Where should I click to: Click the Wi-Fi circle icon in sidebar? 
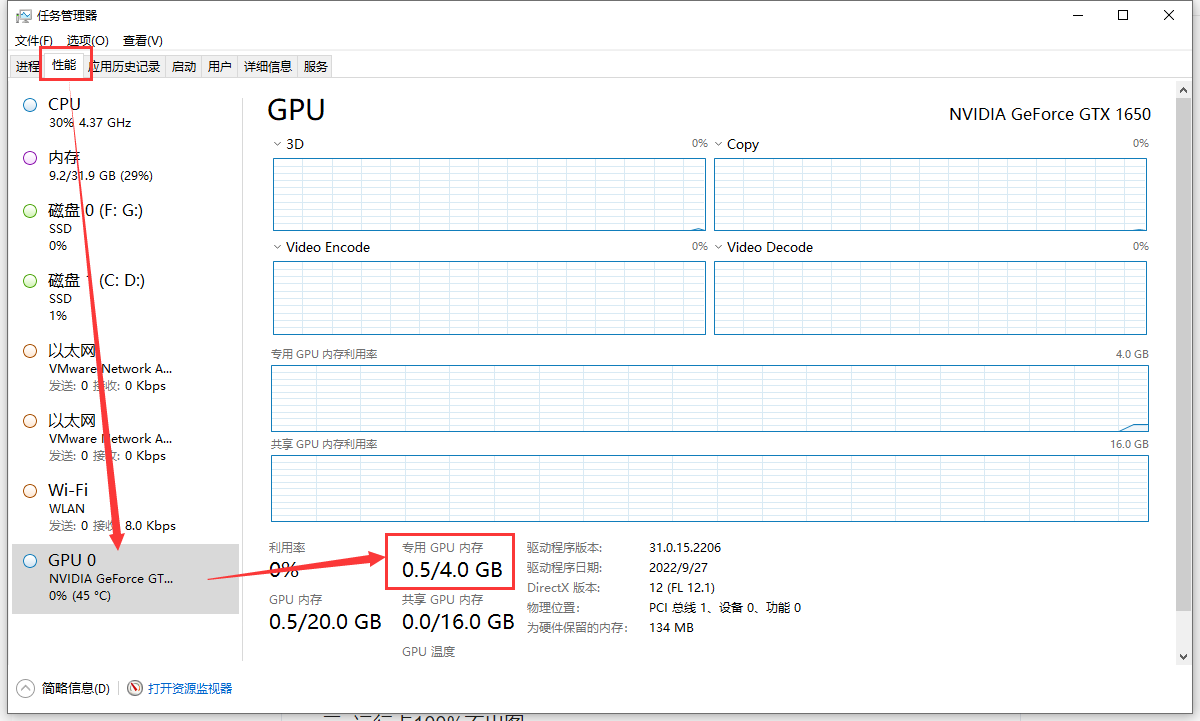click(29, 490)
